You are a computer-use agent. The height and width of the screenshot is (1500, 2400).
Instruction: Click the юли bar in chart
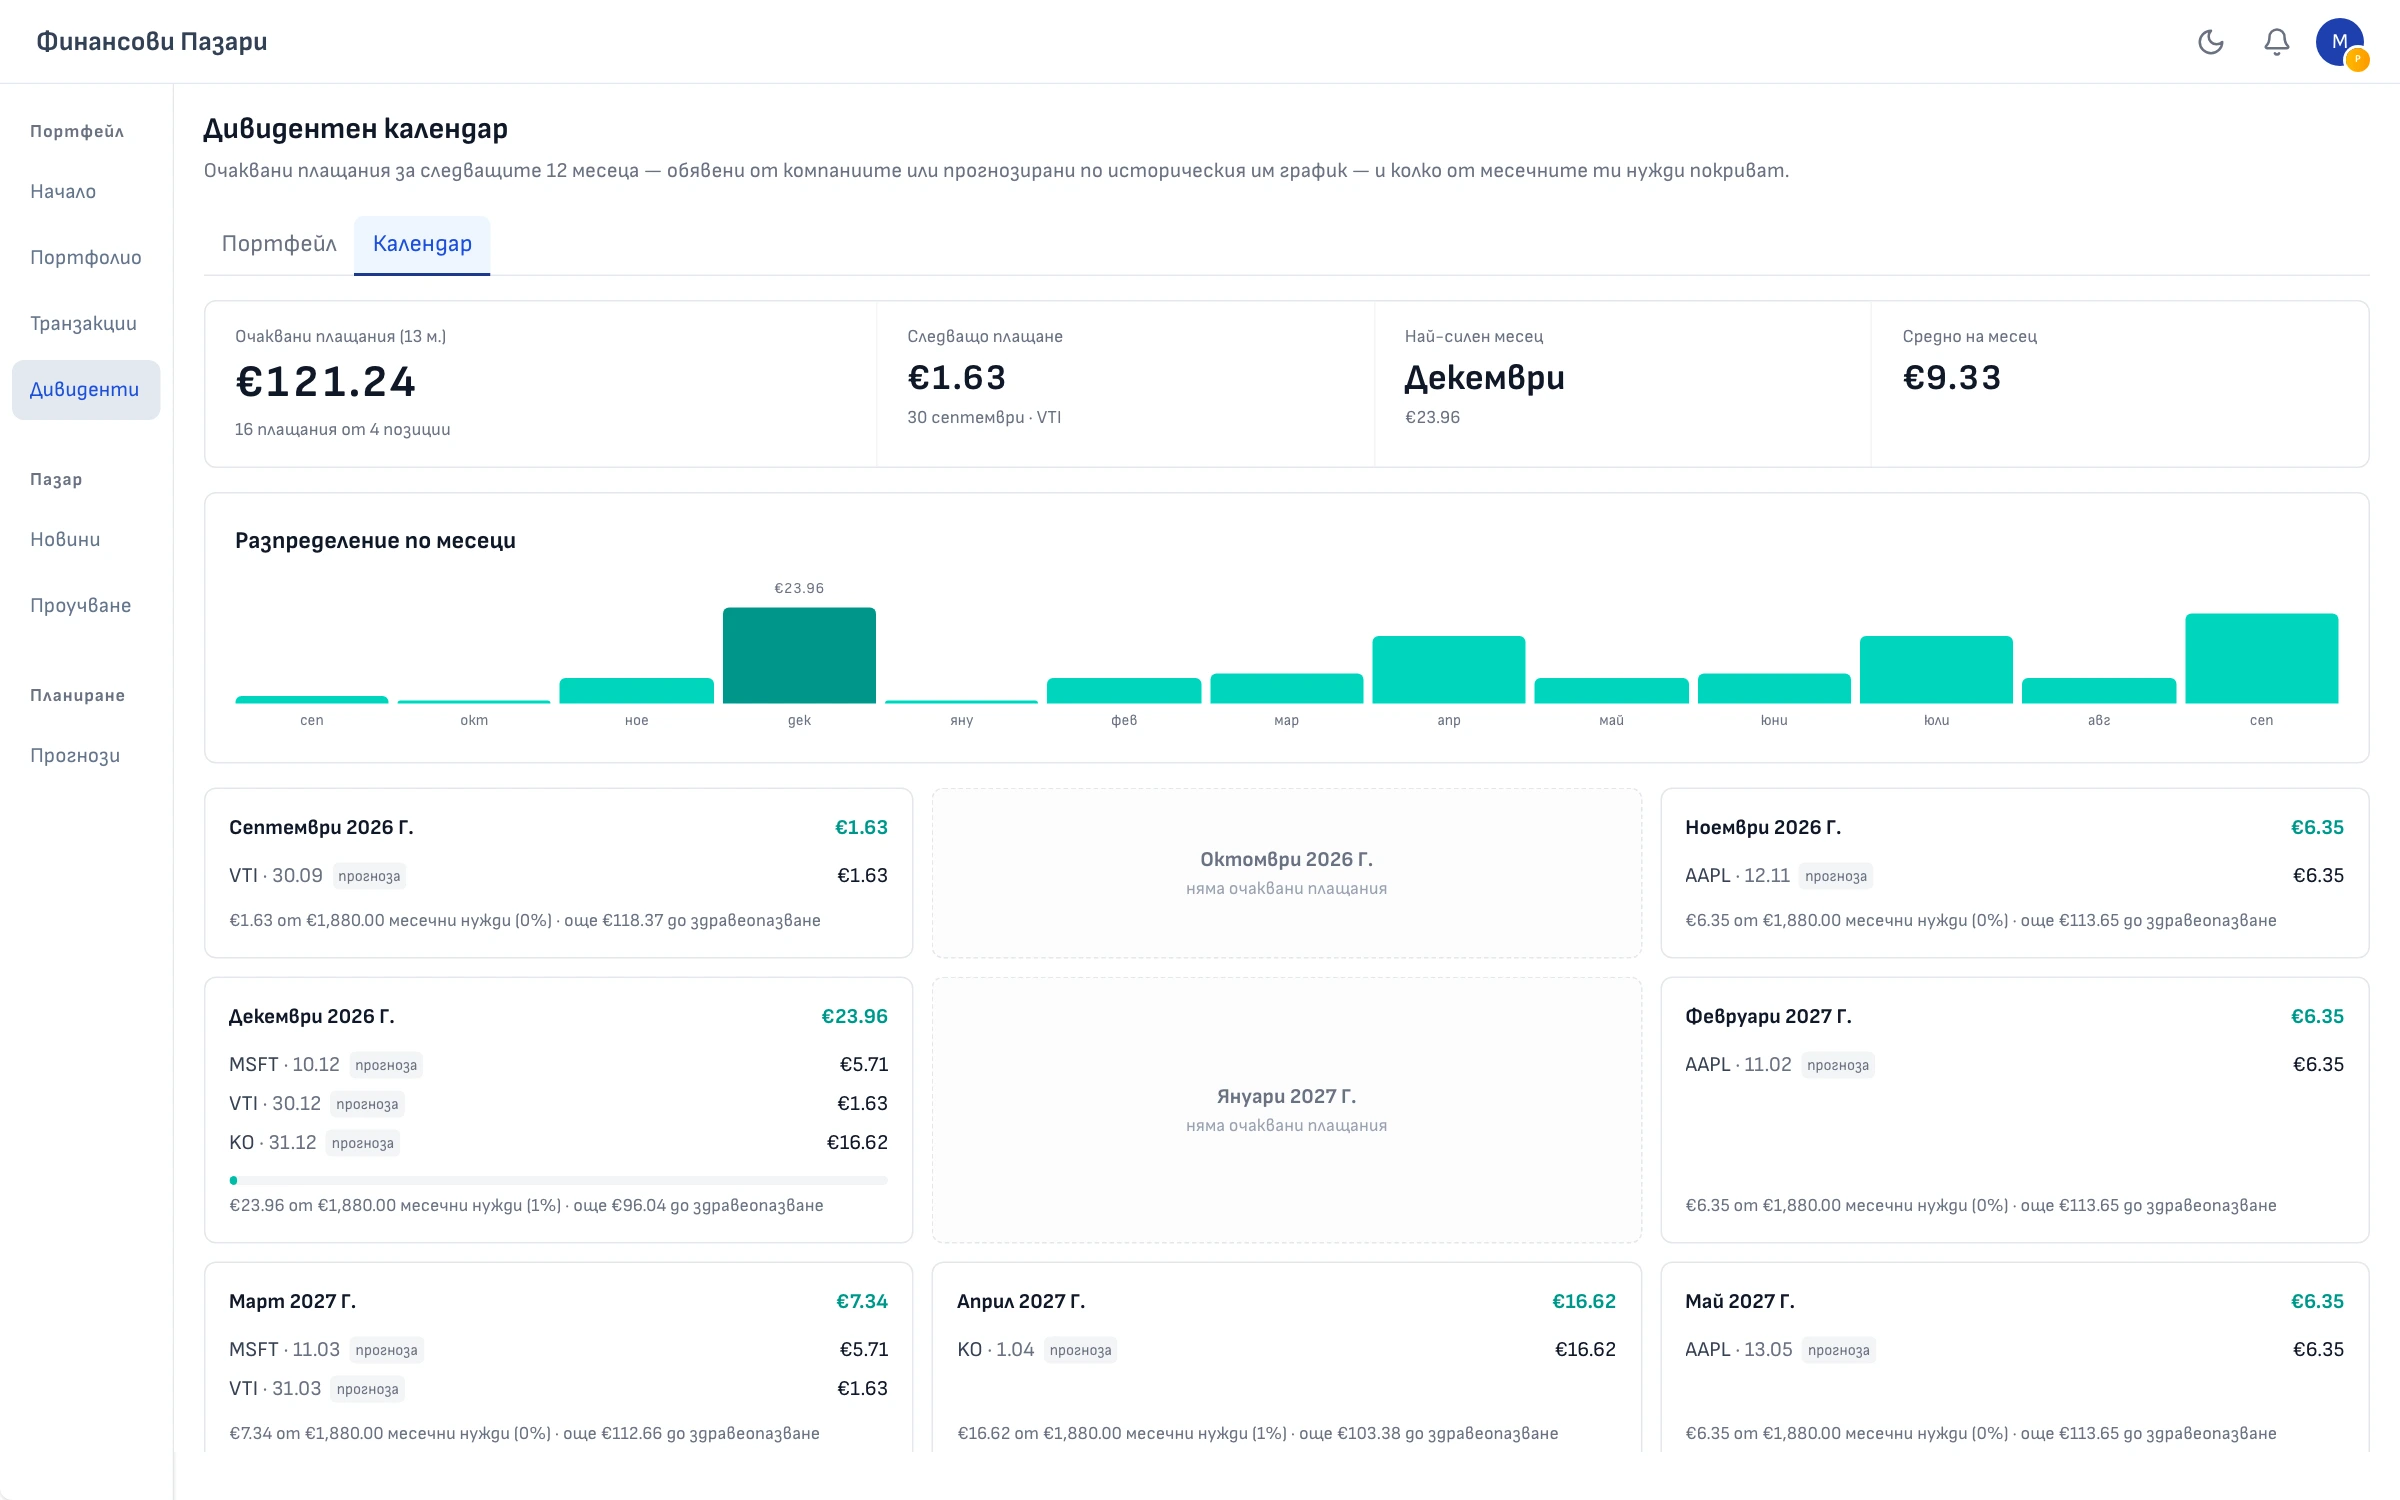click(x=1936, y=669)
